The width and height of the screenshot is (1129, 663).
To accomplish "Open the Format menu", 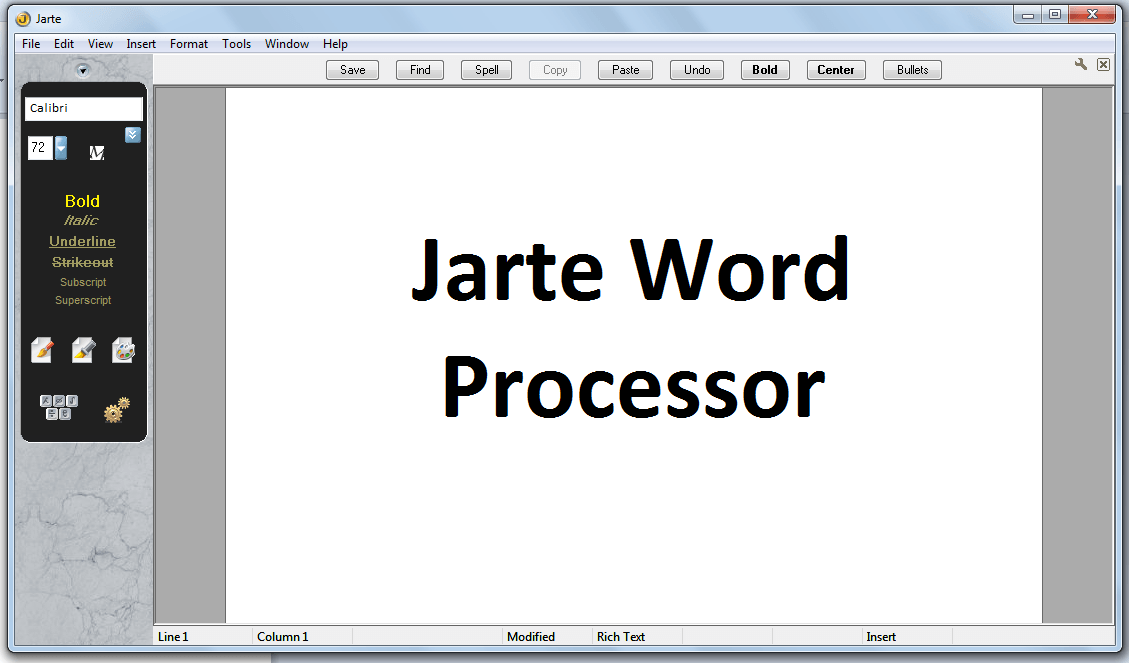I will 189,44.
